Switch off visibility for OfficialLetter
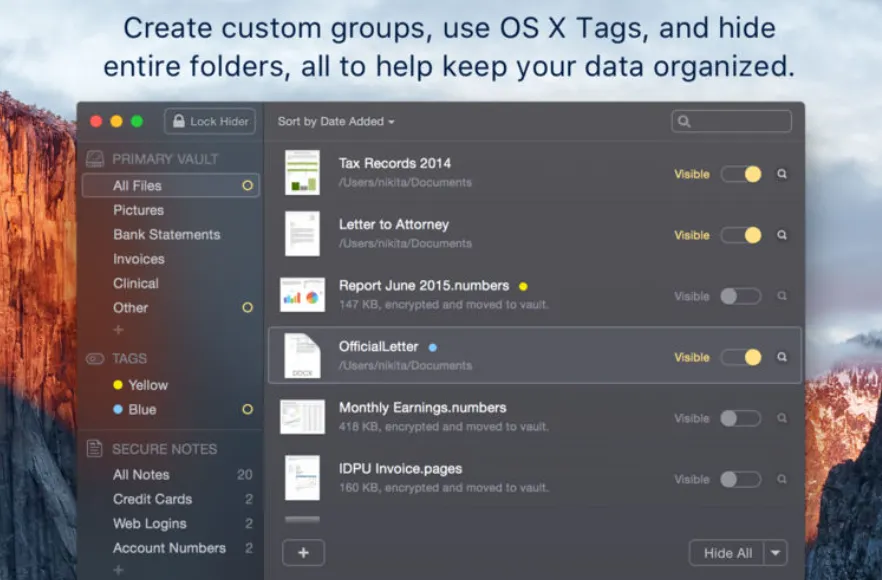Viewport: 882px width, 580px height. (x=741, y=357)
